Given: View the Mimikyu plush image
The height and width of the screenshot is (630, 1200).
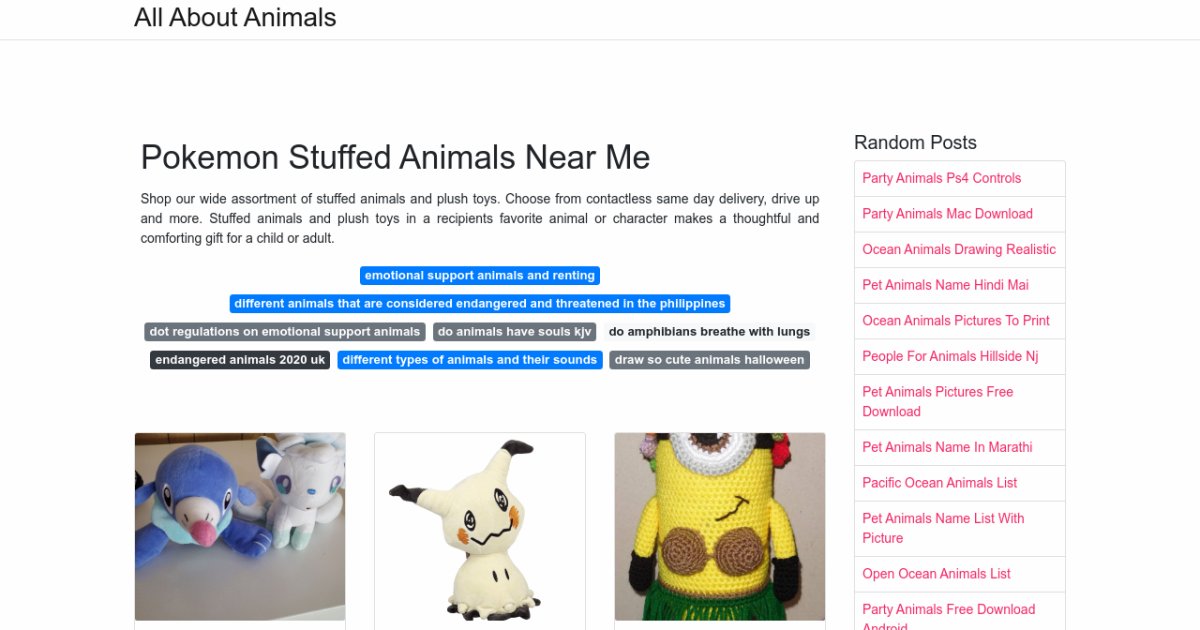Looking at the screenshot, I should (480, 527).
